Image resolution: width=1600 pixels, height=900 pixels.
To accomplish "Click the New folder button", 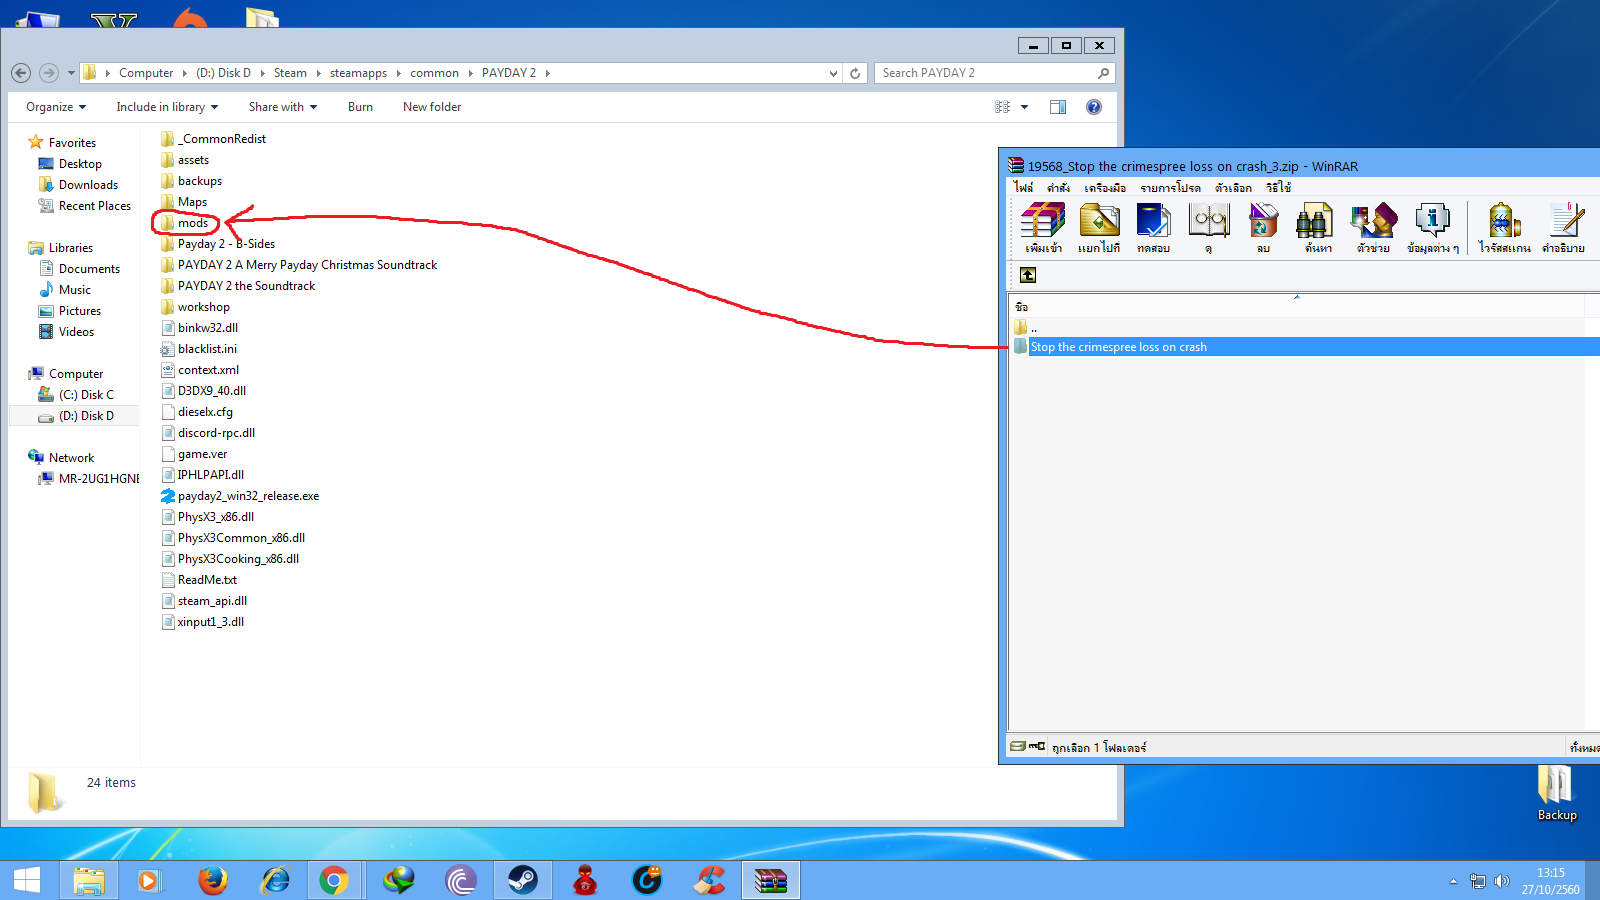I will [x=432, y=107].
